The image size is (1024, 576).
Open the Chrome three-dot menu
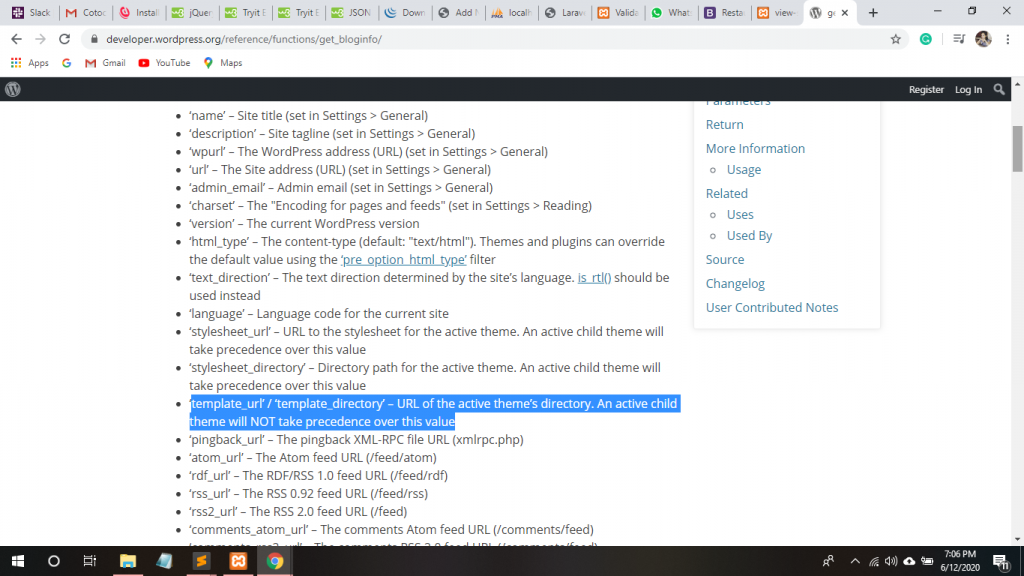tap(1008, 39)
